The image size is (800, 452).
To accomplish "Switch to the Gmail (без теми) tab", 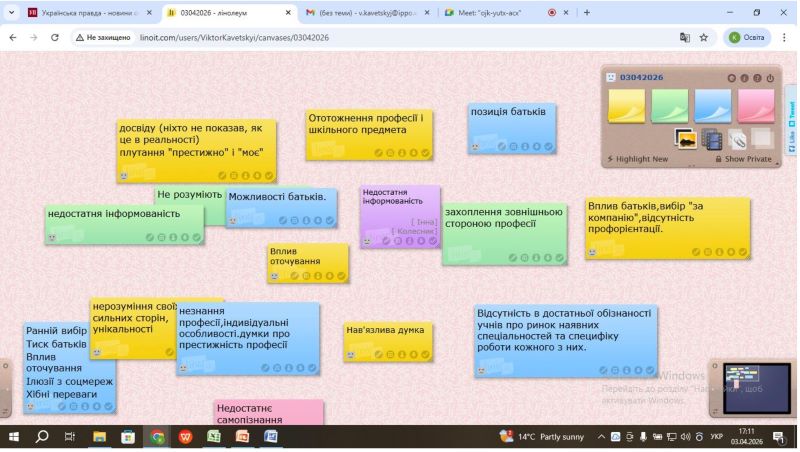I will pyautogui.click(x=367, y=13).
